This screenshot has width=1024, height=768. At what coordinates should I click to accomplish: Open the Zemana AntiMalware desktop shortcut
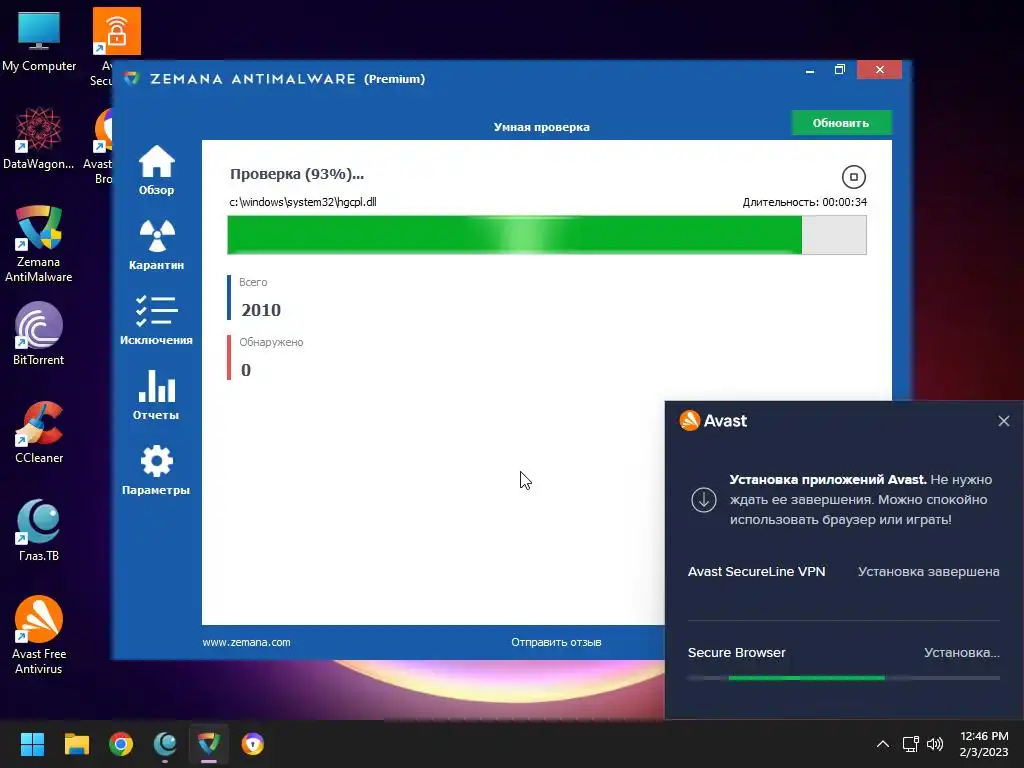coord(39,244)
